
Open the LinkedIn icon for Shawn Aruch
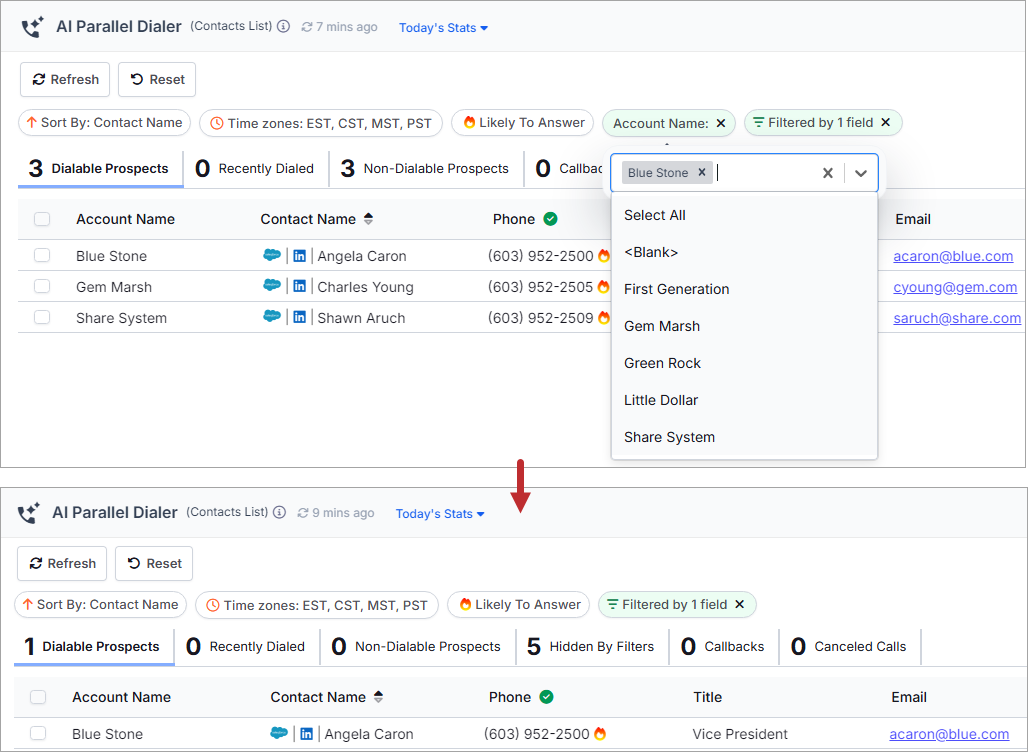point(300,317)
